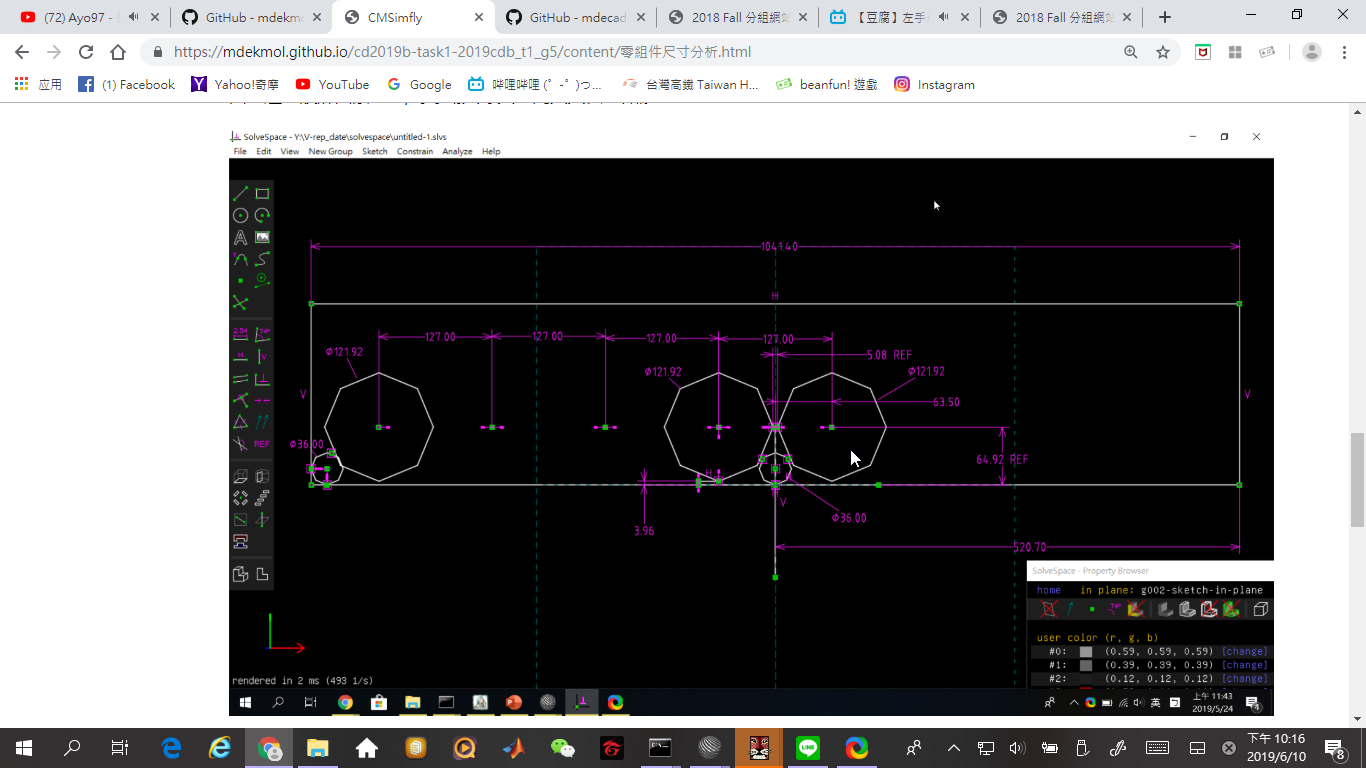Toggle edges visibility in Property Browser
The height and width of the screenshot is (768, 1366).
point(1187,609)
